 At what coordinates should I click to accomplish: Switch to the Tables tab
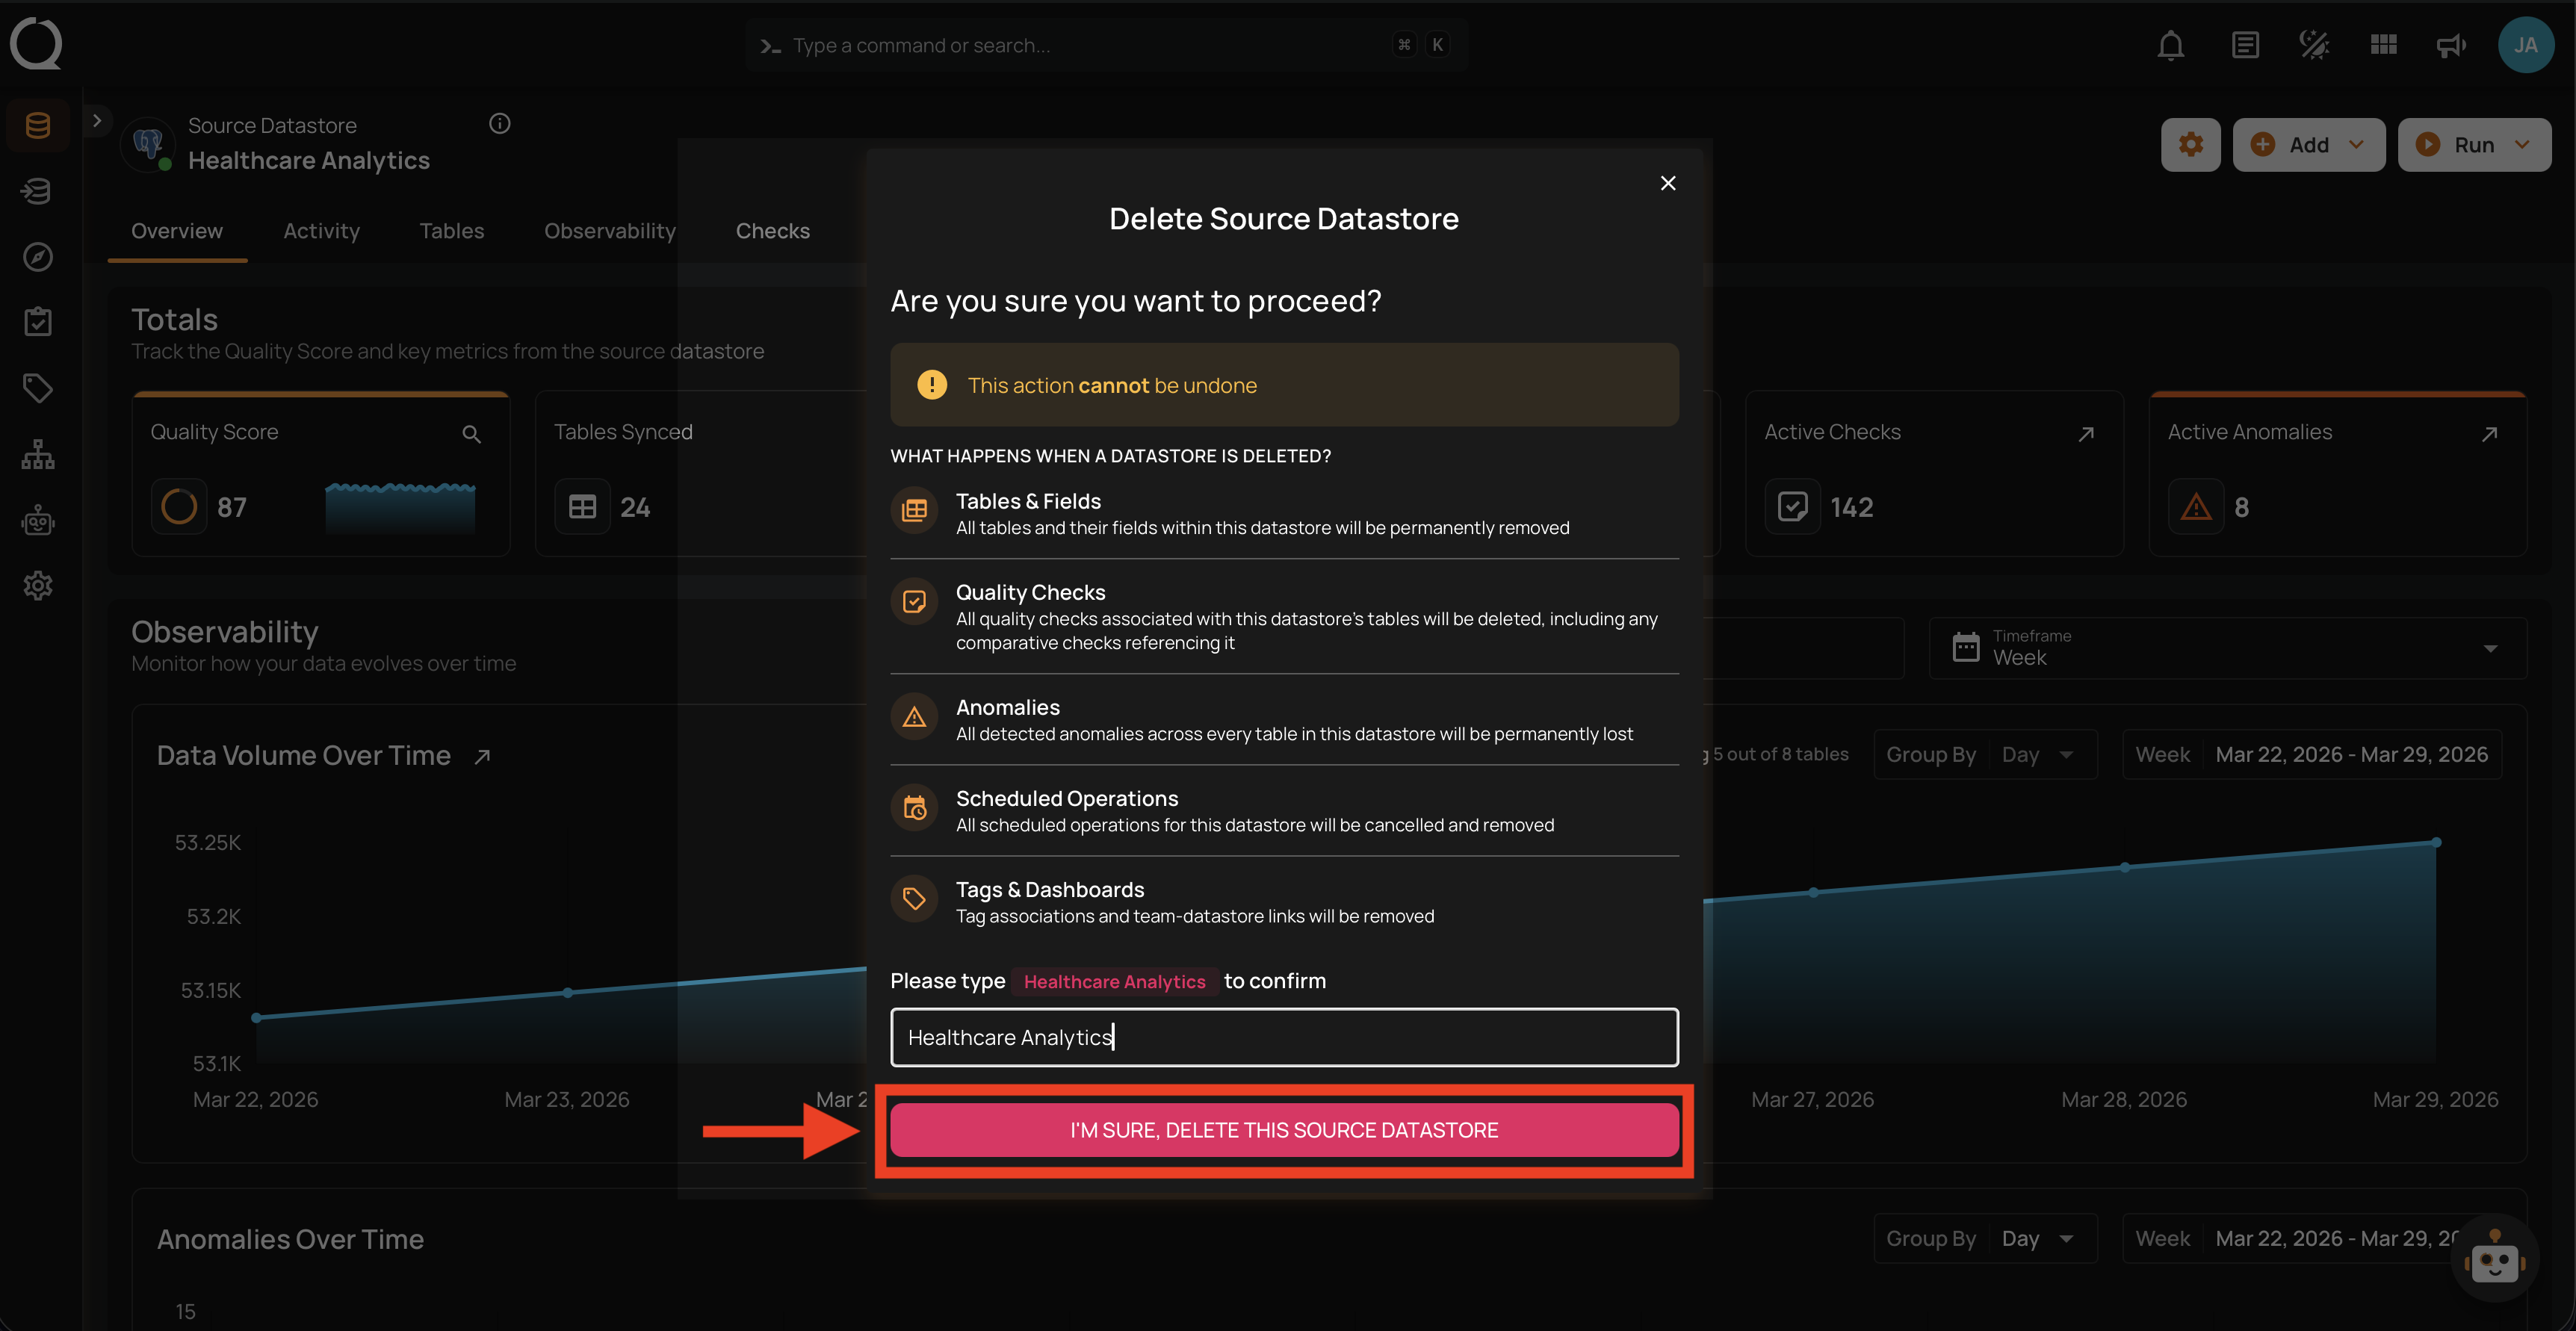pos(451,231)
